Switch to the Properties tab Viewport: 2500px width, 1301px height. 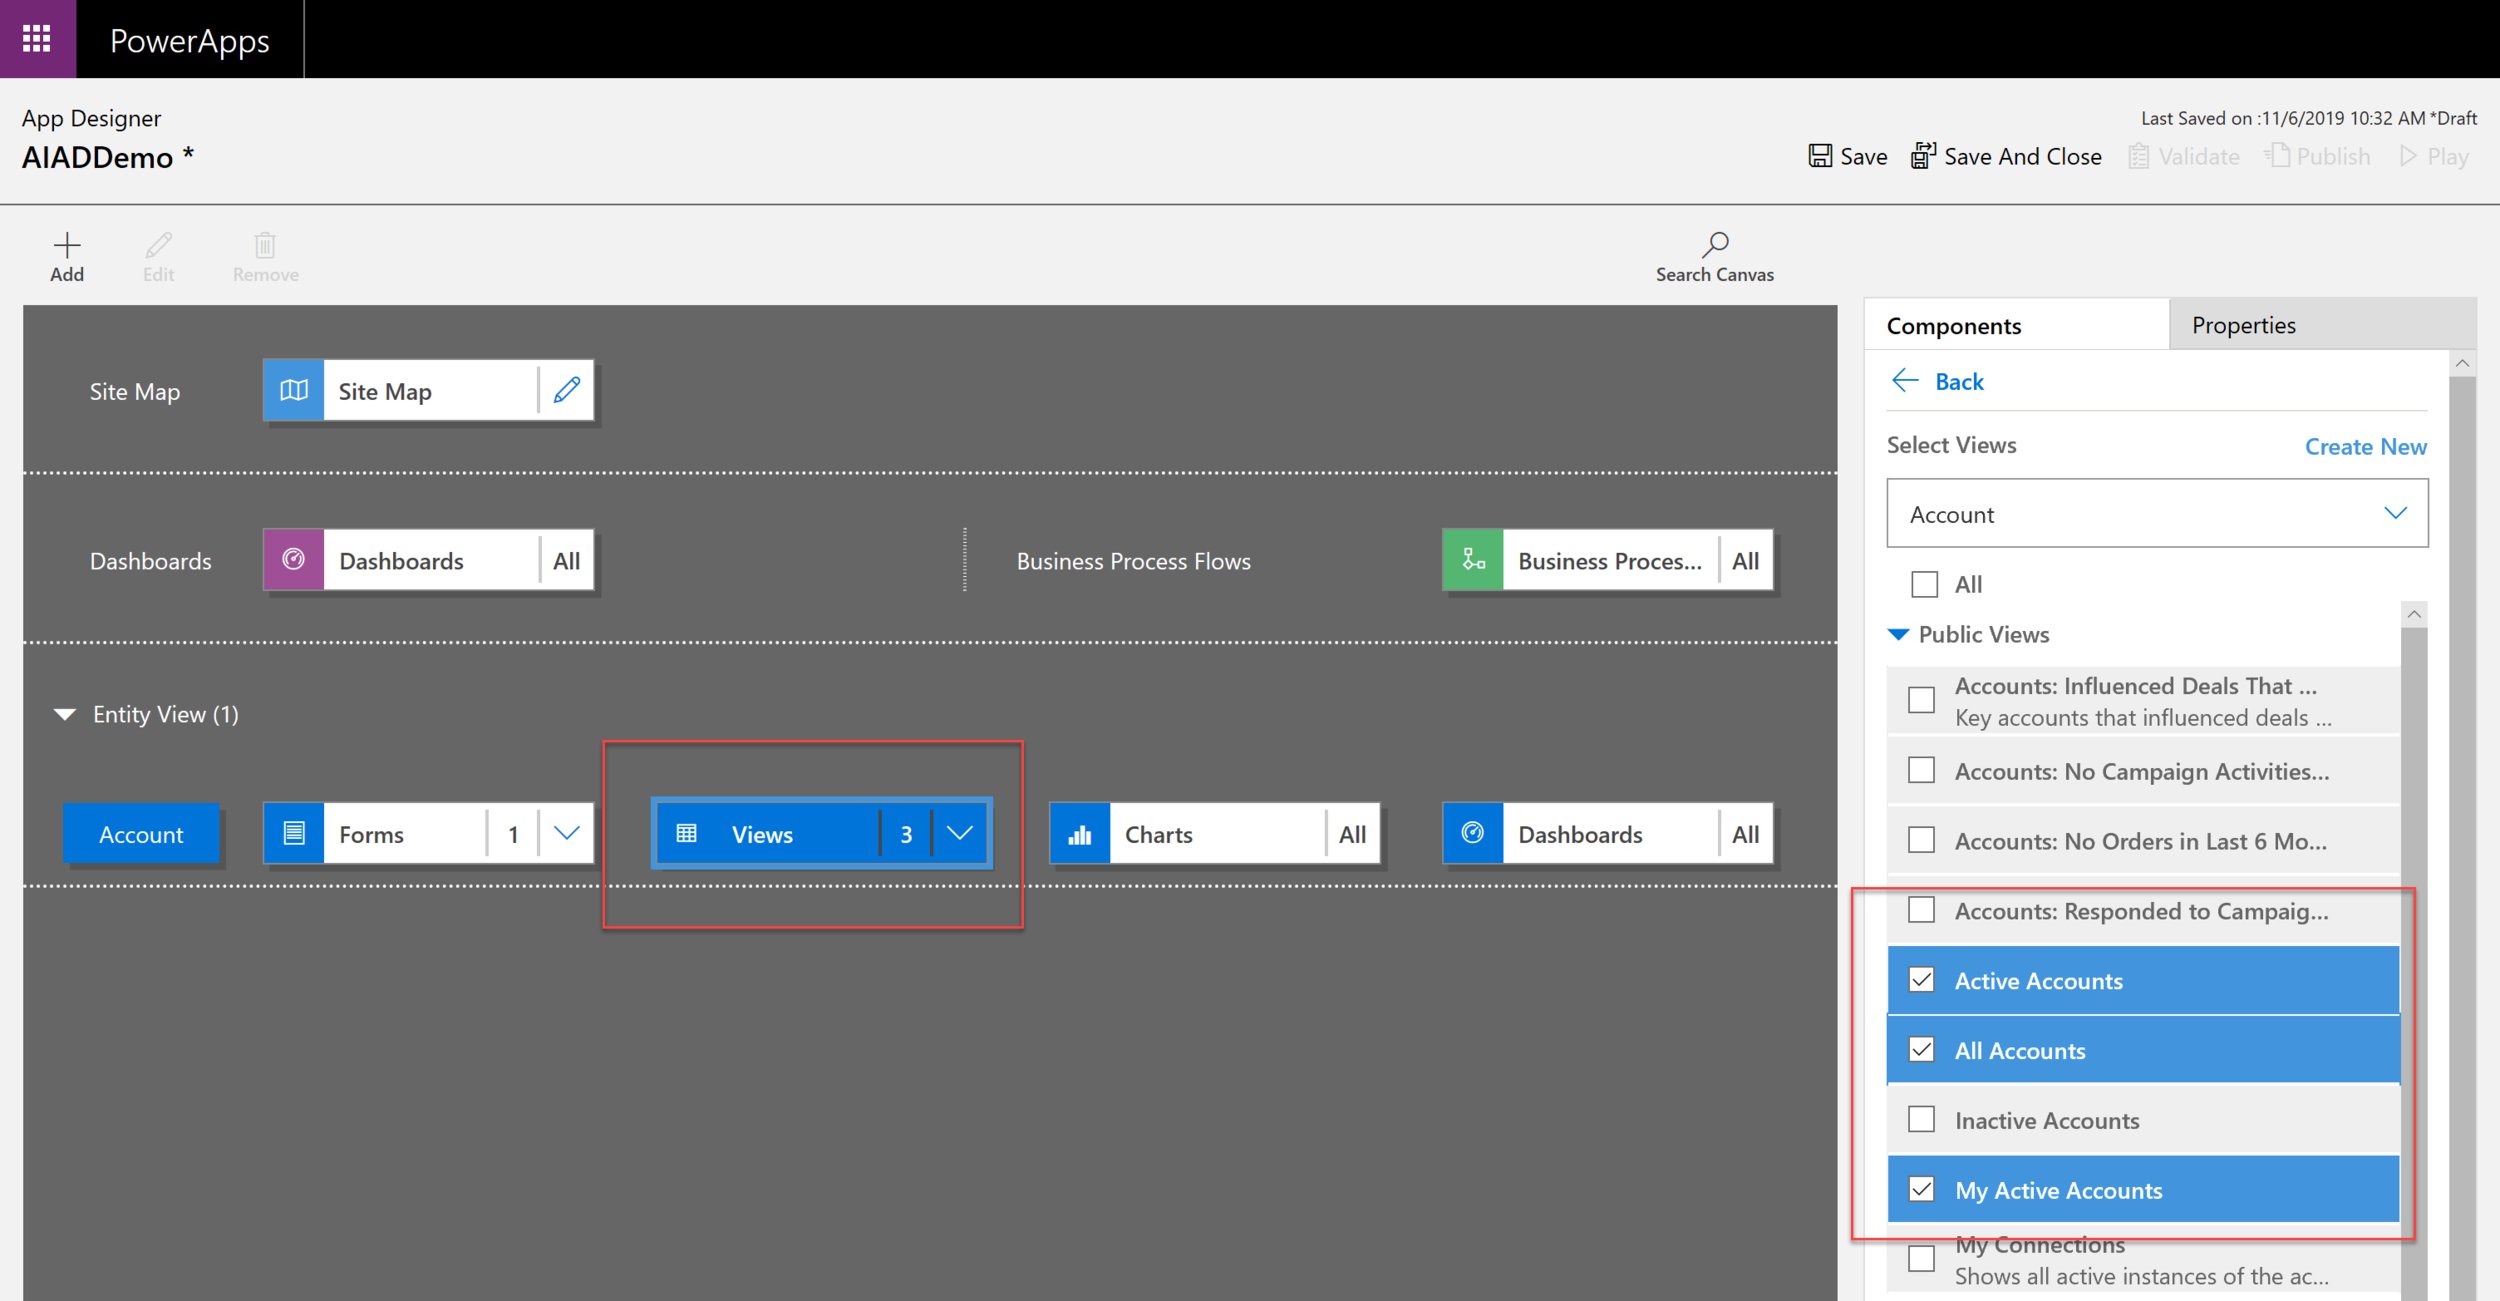(2243, 325)
